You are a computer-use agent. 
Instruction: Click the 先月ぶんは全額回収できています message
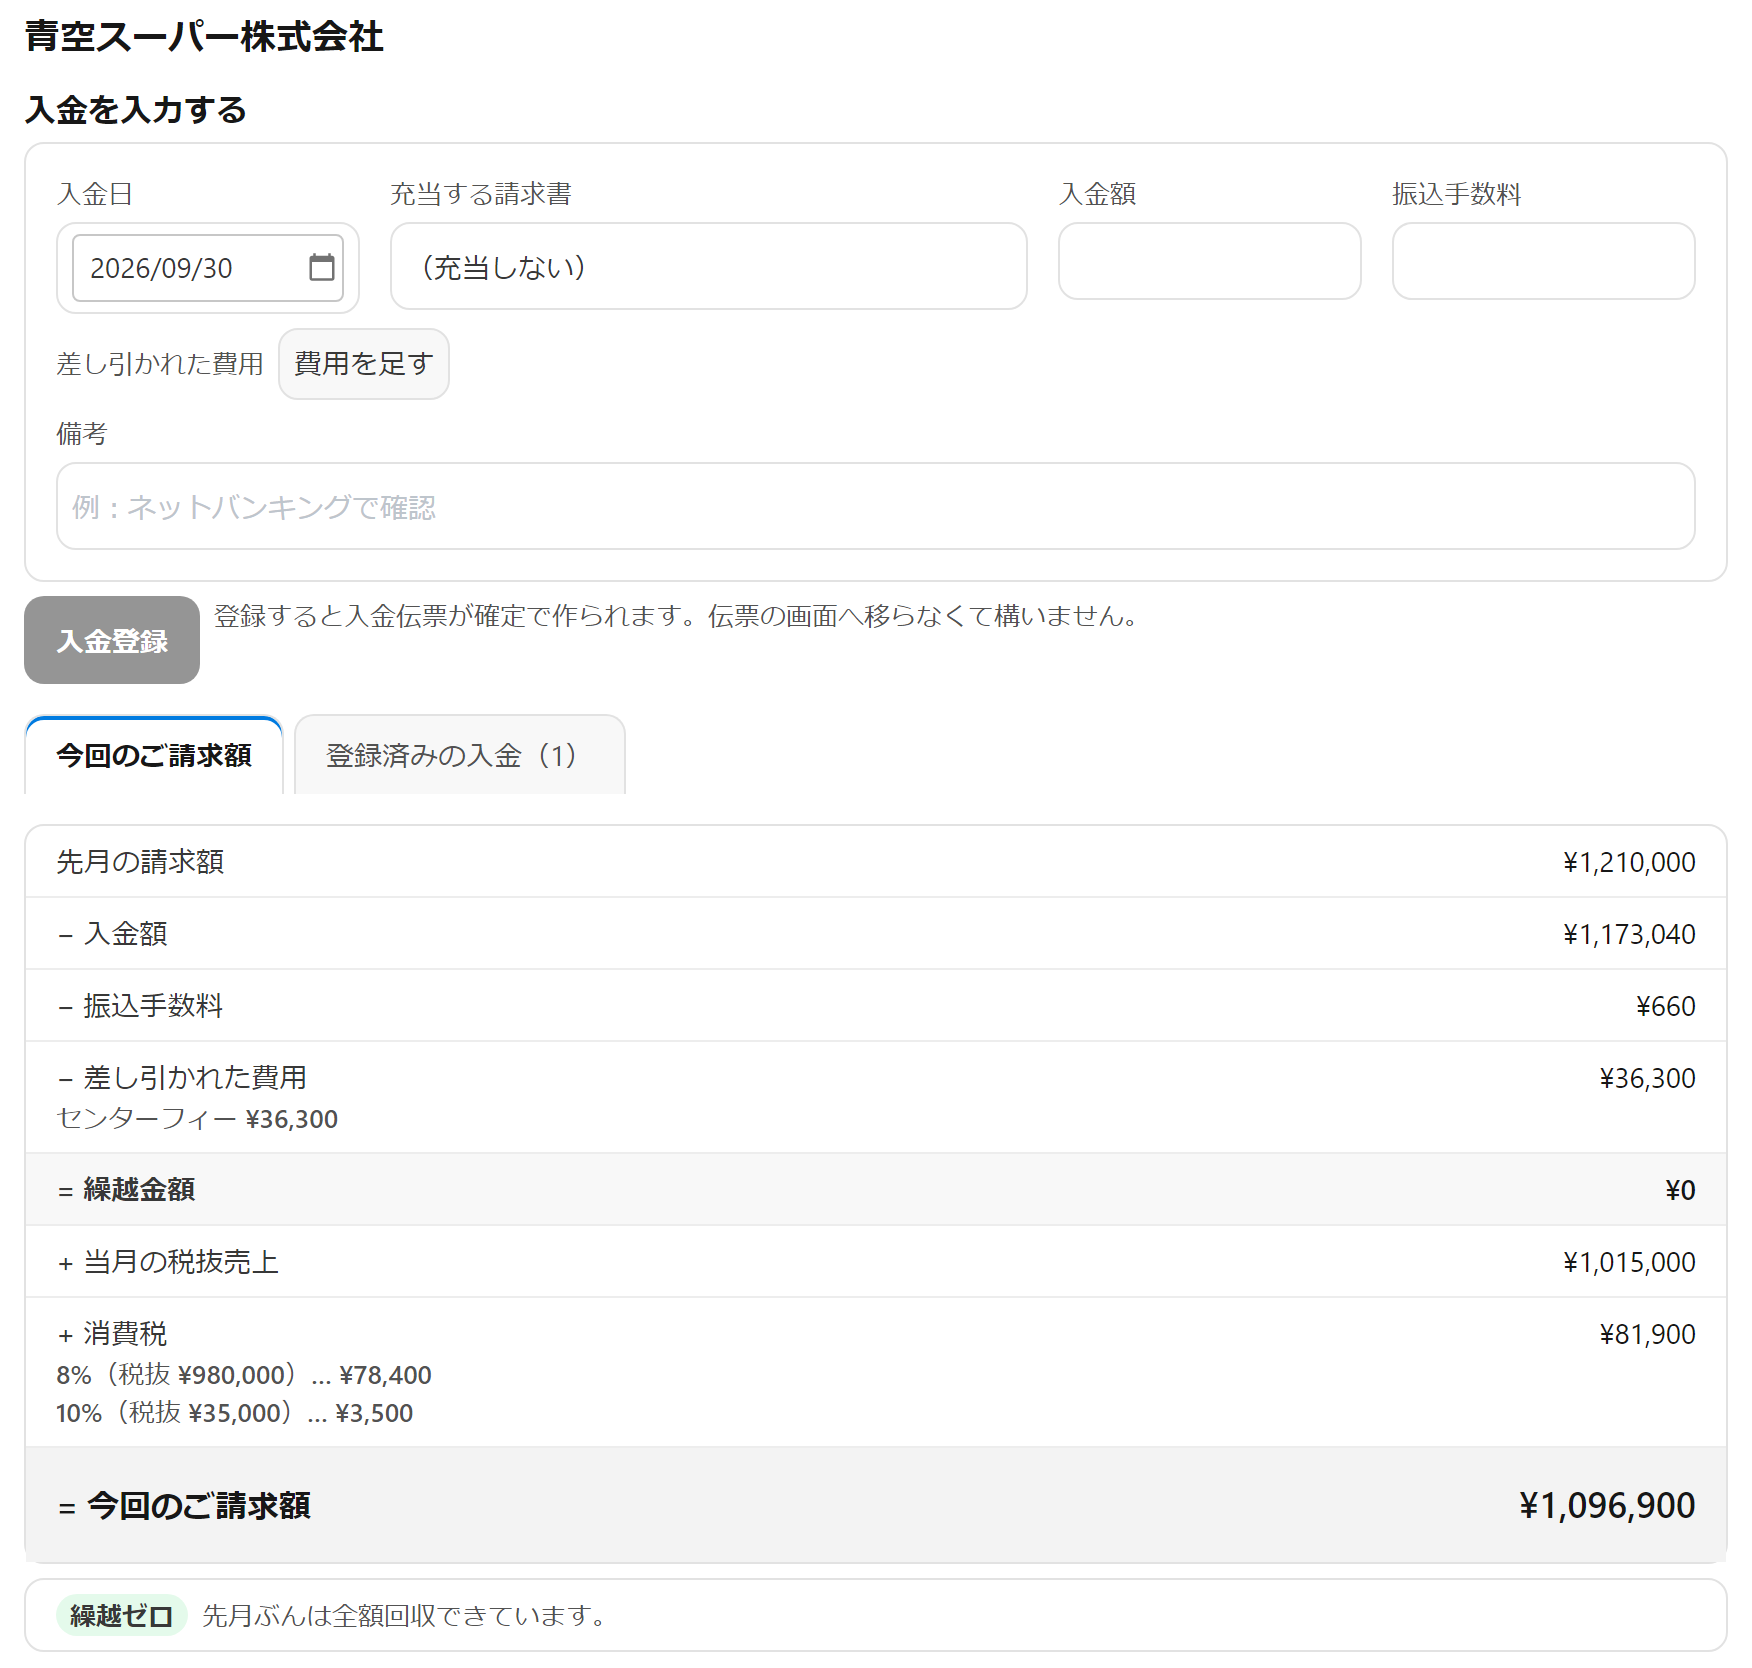[x=404, y=1615]
